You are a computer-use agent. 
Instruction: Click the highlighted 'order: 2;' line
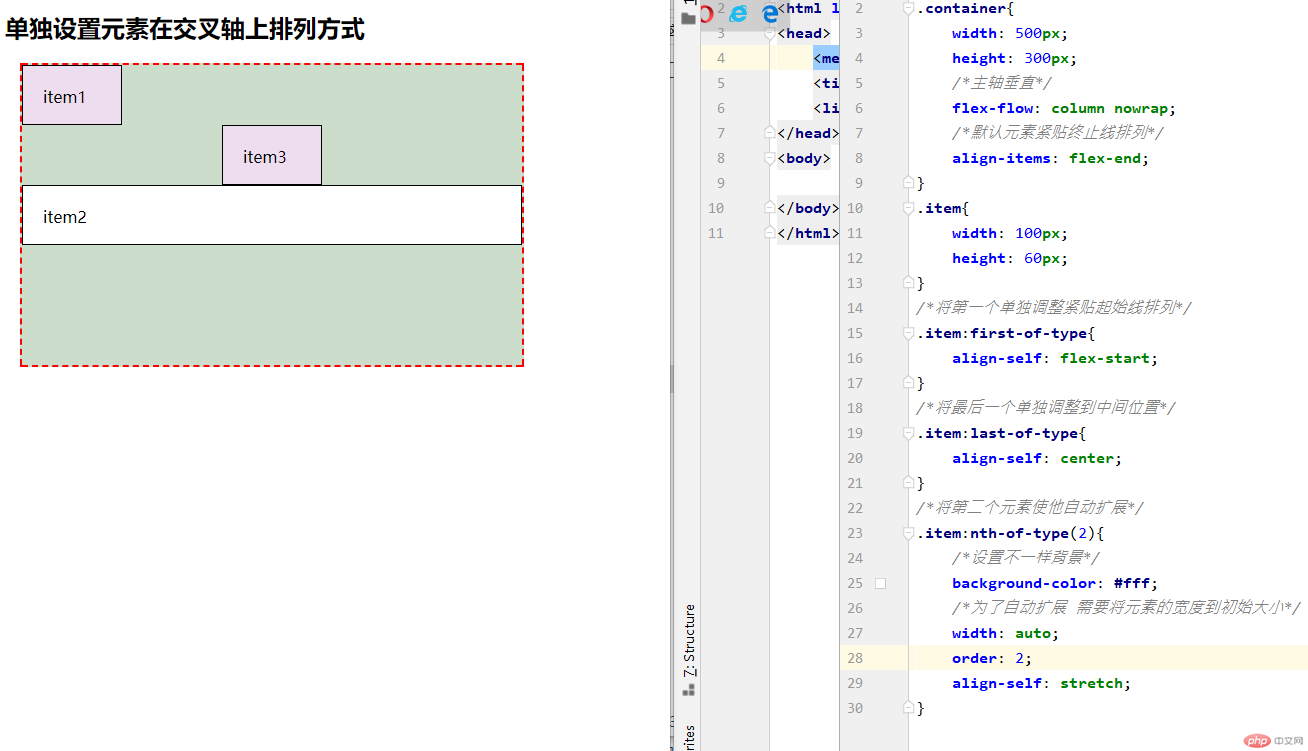coord(992,658)
